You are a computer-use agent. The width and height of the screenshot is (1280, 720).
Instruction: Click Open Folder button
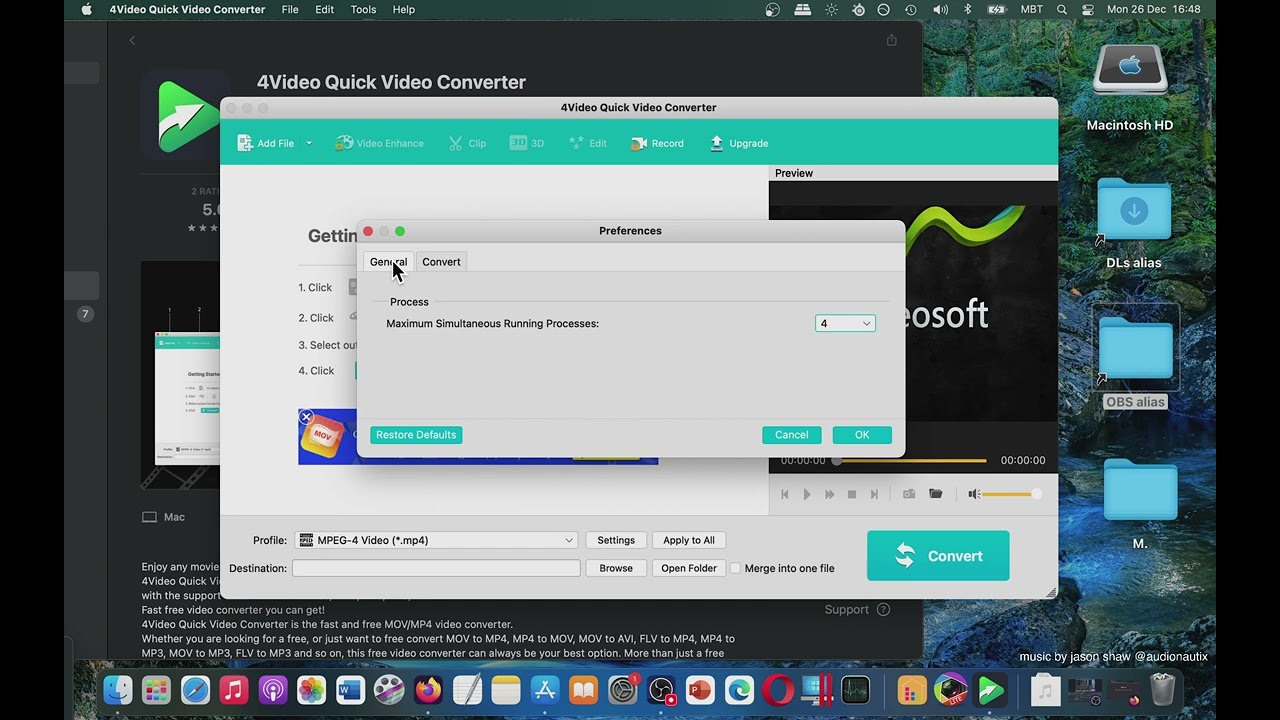pyautogui.click(x=689, y=568)
